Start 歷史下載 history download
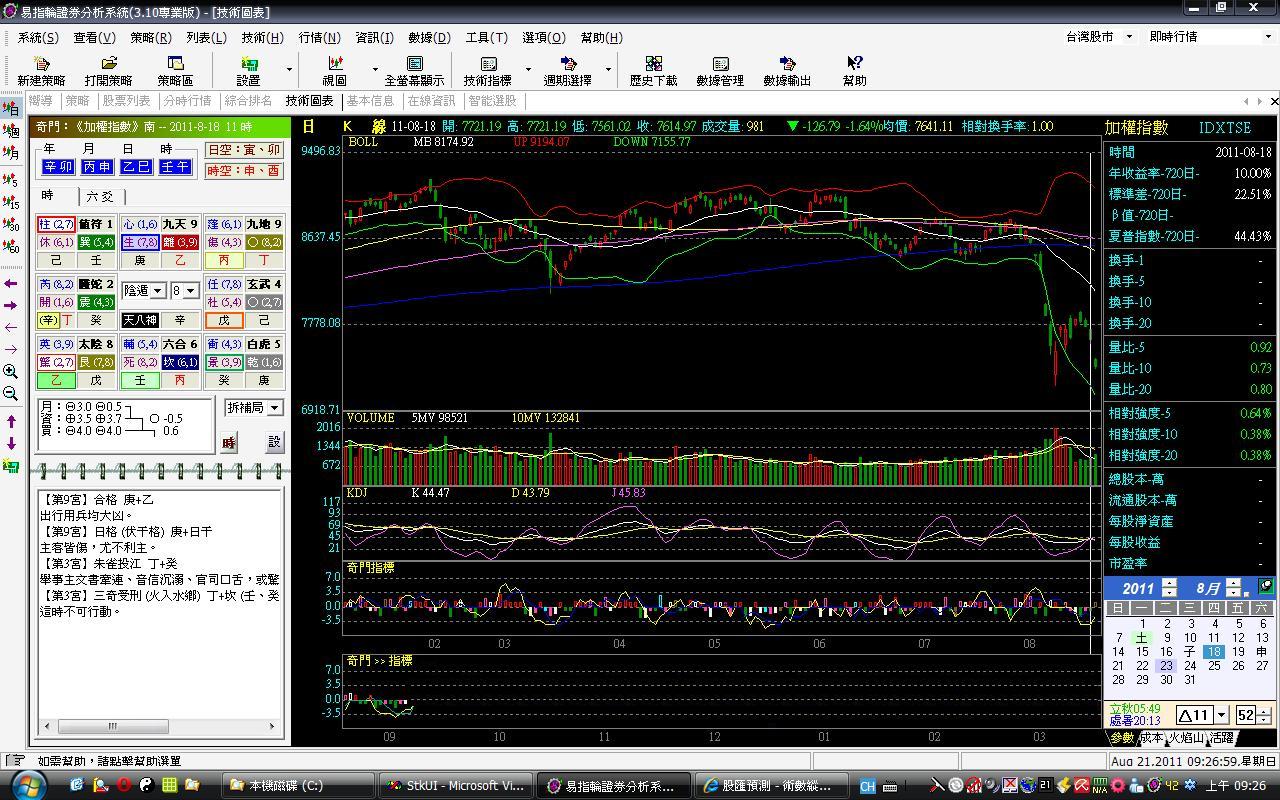Viewport: 1280px width, 800px height. (653, 70)
